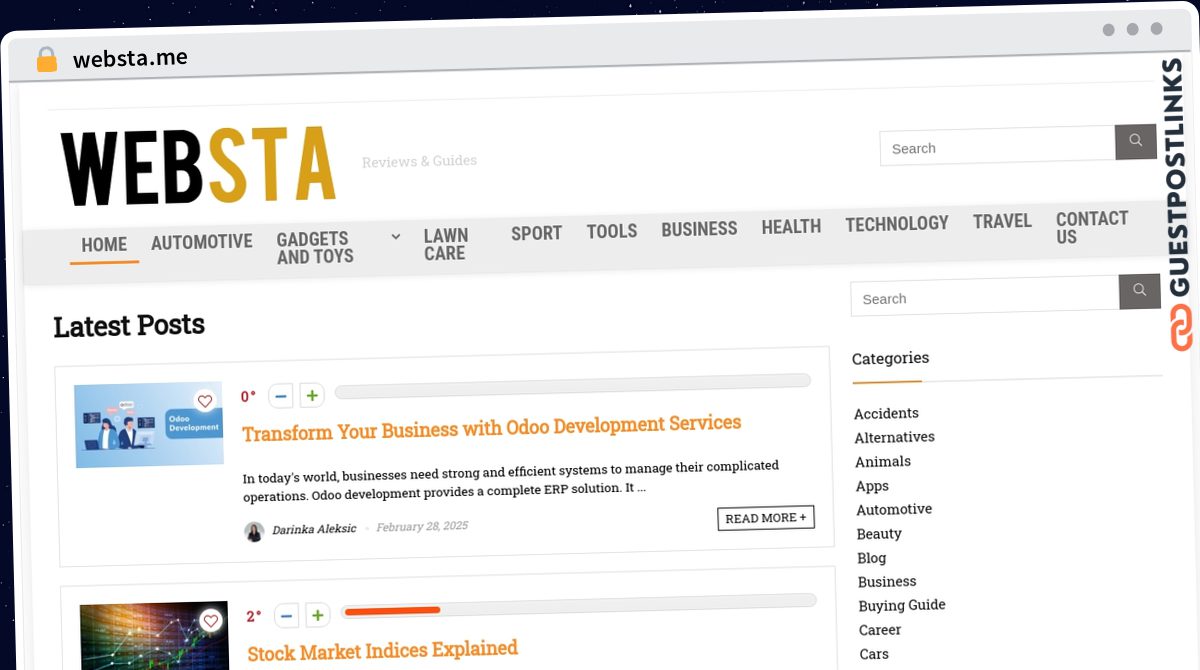Click the heart icon on Odoo post thumbnail
The height and width of the screenshot is (670, 1200).
[205, 401]
